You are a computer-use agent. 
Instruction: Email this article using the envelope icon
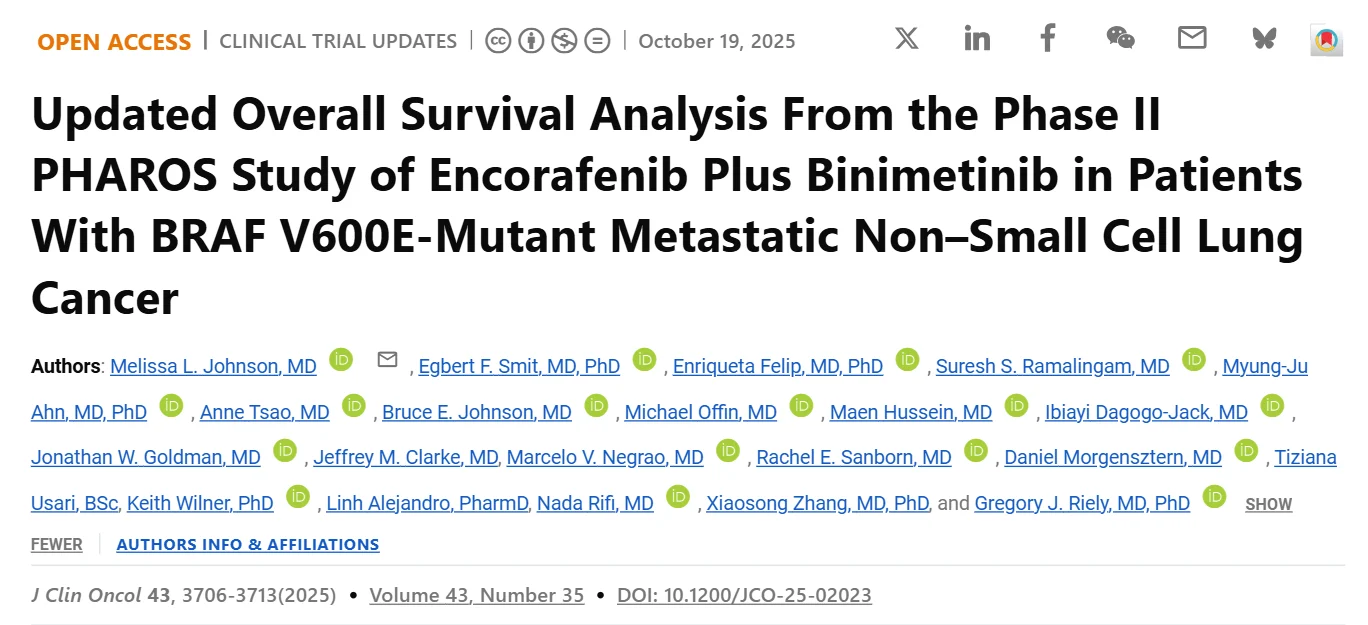(x=1192, y=39)
